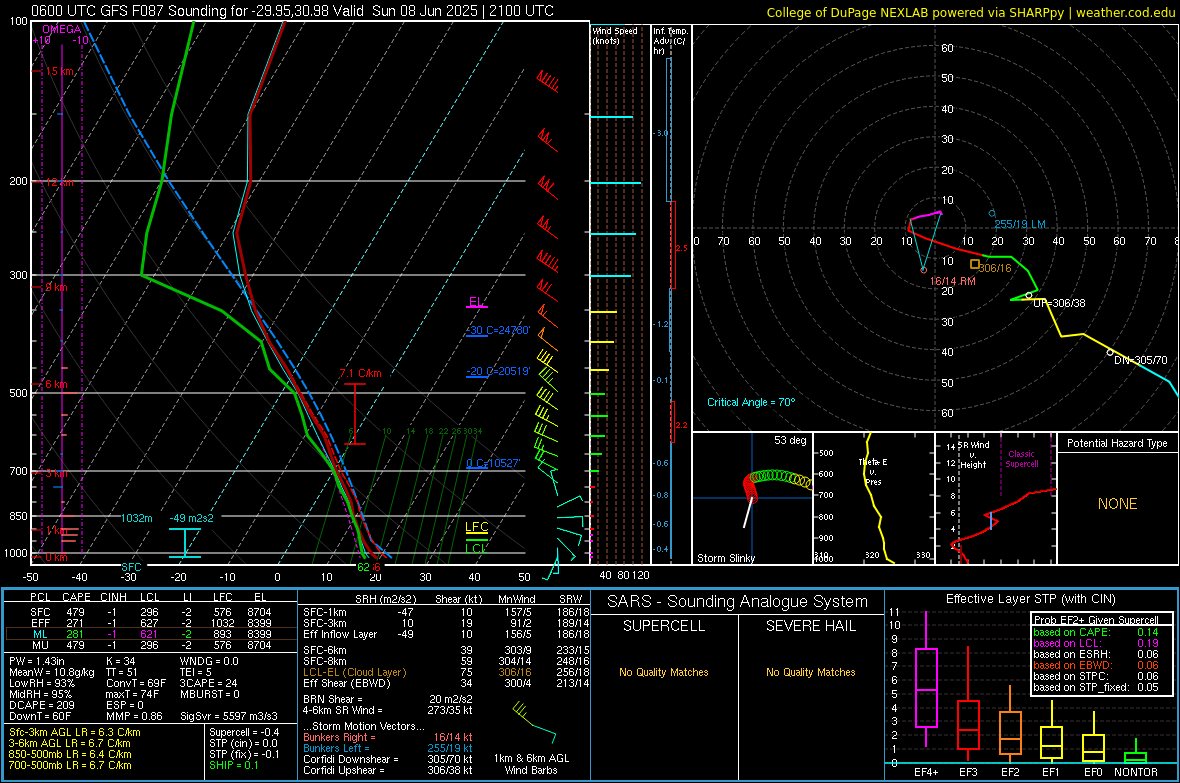The height and width of the screenshot is (783, 1180).
Task: Click the Bunkers Right = storm motion line
Action: point(388,738)
